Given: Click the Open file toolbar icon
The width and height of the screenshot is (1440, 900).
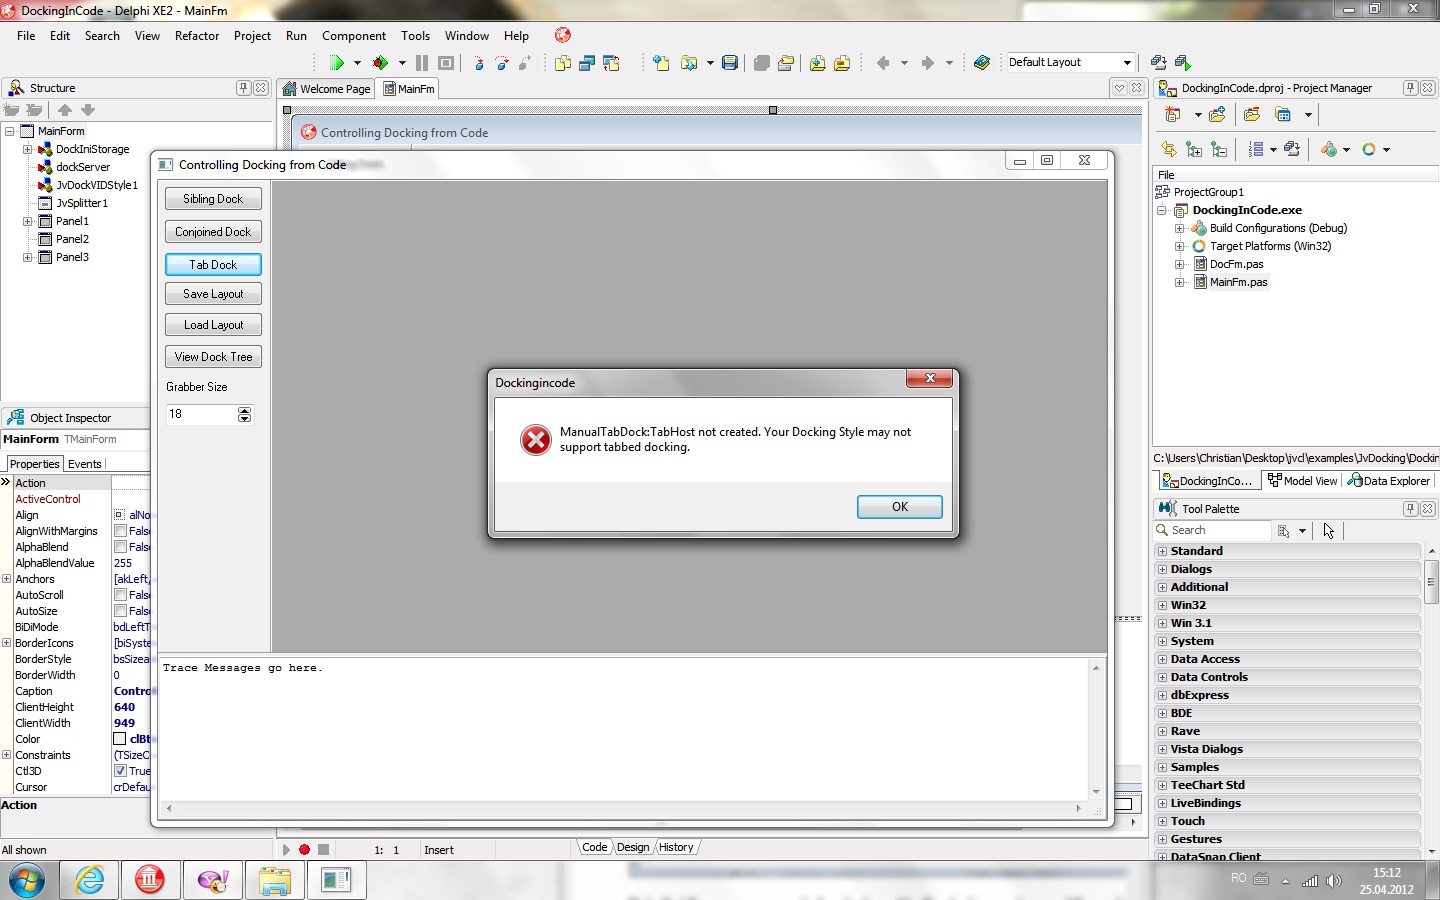Looking at the screenshot, I should 689,63.
